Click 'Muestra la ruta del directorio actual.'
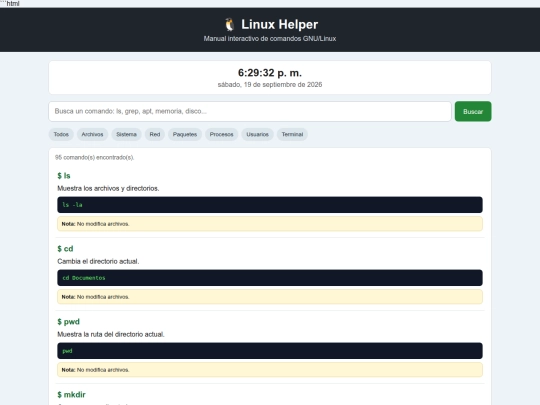 point(111,334)
